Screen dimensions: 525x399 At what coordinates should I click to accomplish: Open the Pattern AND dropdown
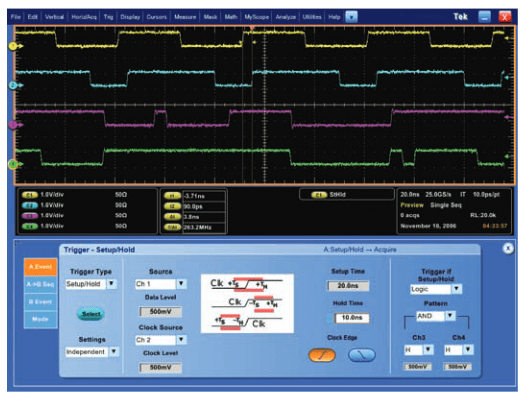(450, 316)
